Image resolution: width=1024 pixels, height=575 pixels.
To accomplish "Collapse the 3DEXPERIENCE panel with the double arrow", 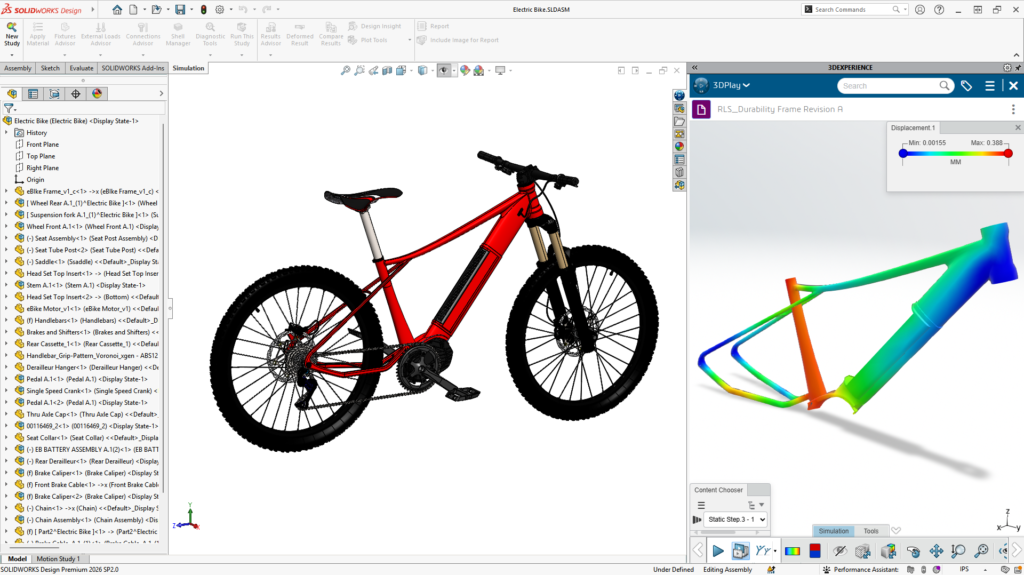I will pyautogui.click(x=695, y=67).
